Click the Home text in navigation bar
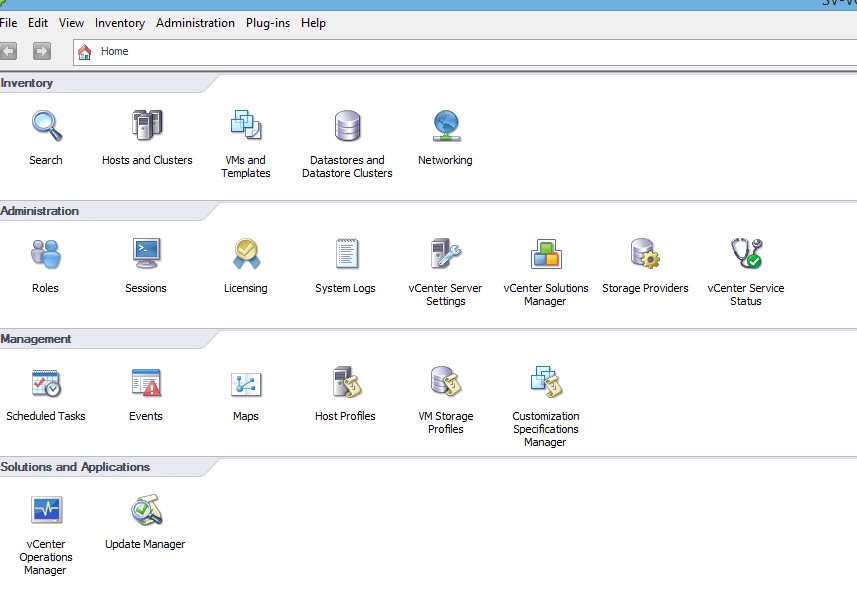This screenshot has height=611, width=857. tap(114, 51)
